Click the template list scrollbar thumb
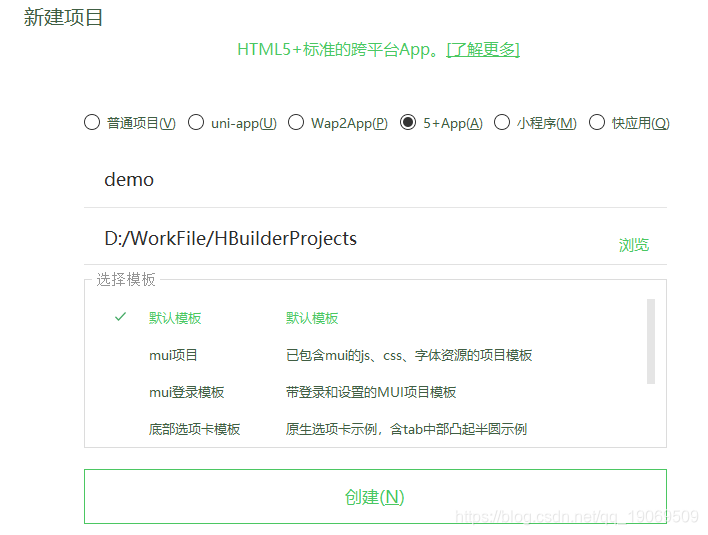Screen dimensions: 708x535 point(651,341)
